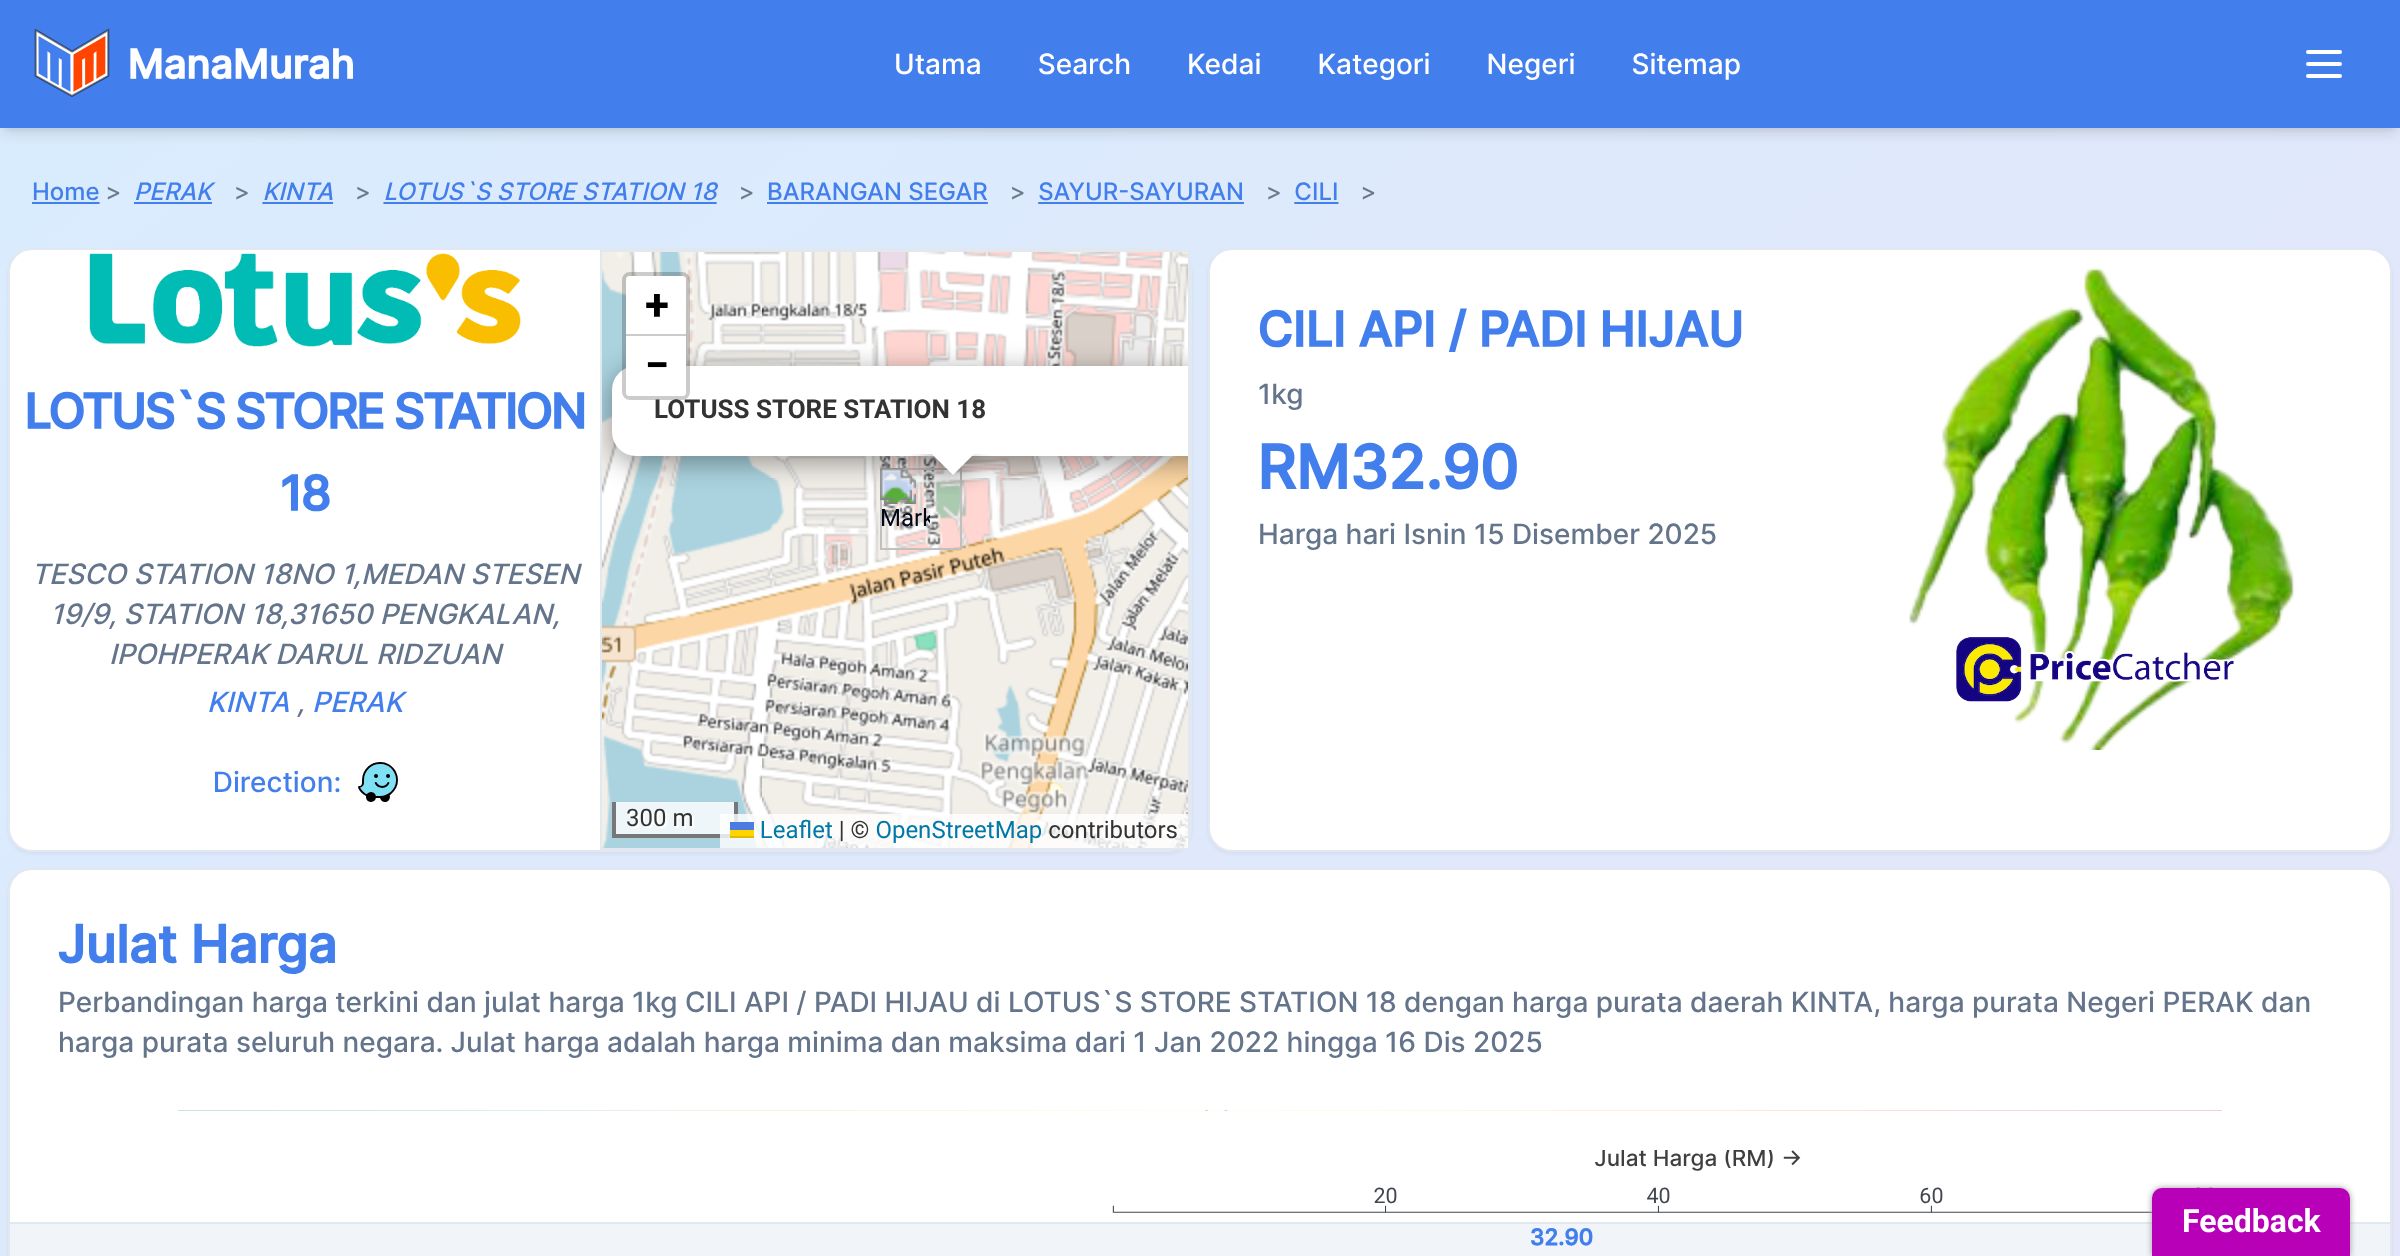Zoom out on the map
Screen dimensions: 2400x1256
click(x=656, y=365)
